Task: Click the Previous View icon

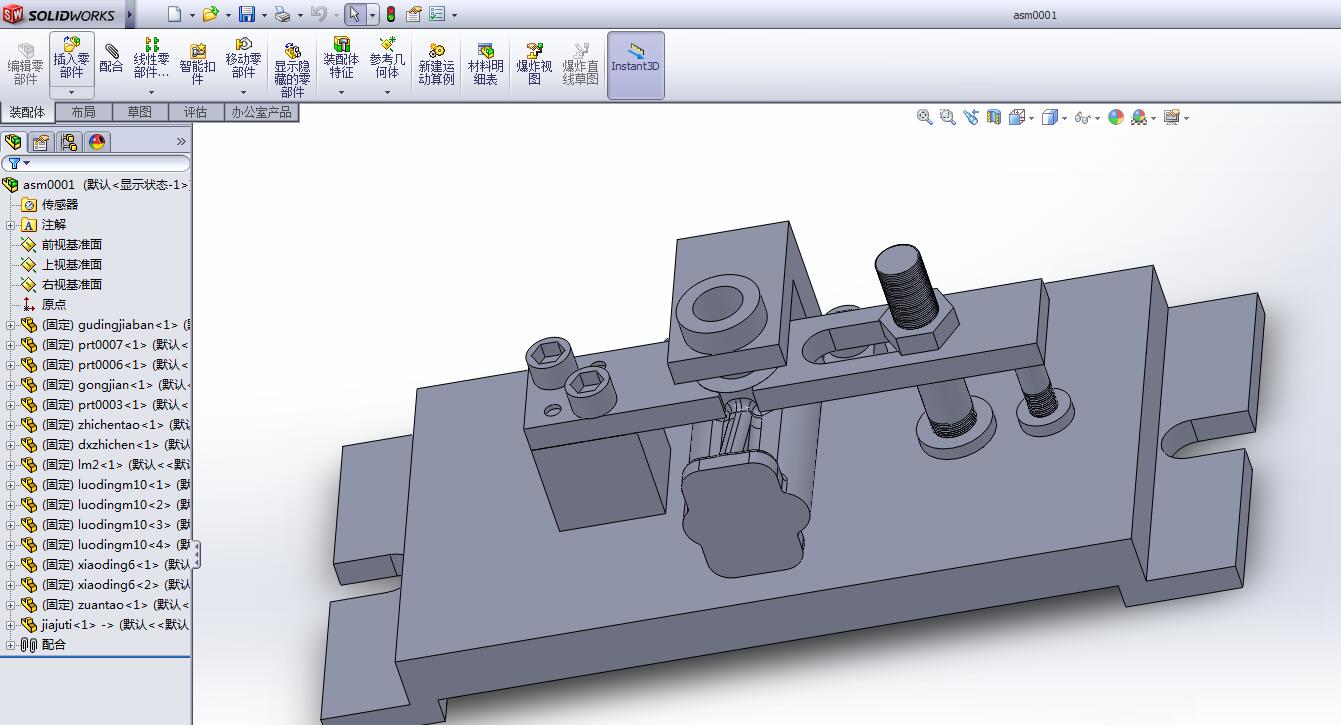Action: point(971,117)
